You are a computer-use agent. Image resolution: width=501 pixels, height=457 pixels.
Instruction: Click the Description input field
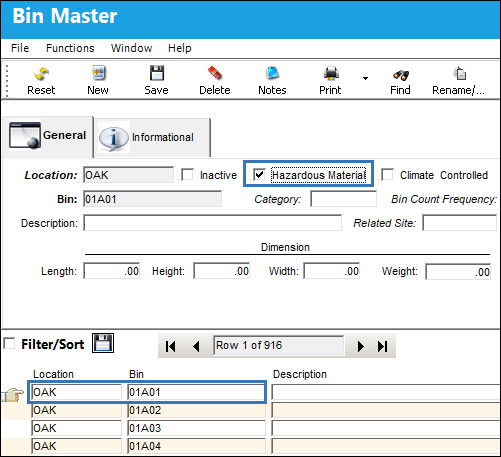click(212, 223)
